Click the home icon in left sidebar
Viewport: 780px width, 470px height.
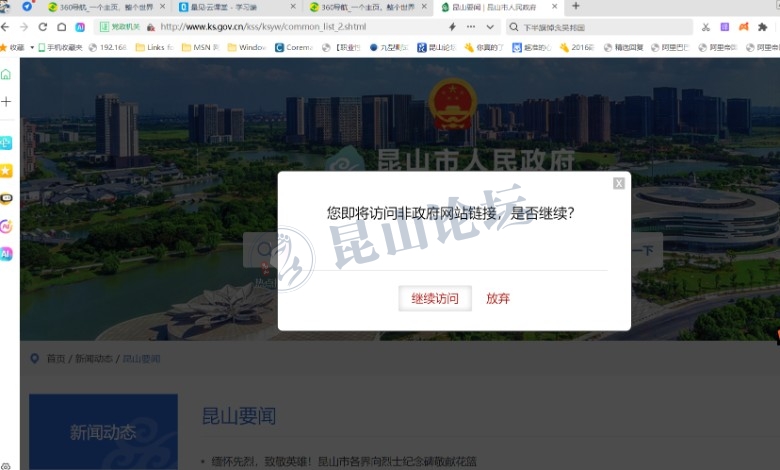pos(6,74)
